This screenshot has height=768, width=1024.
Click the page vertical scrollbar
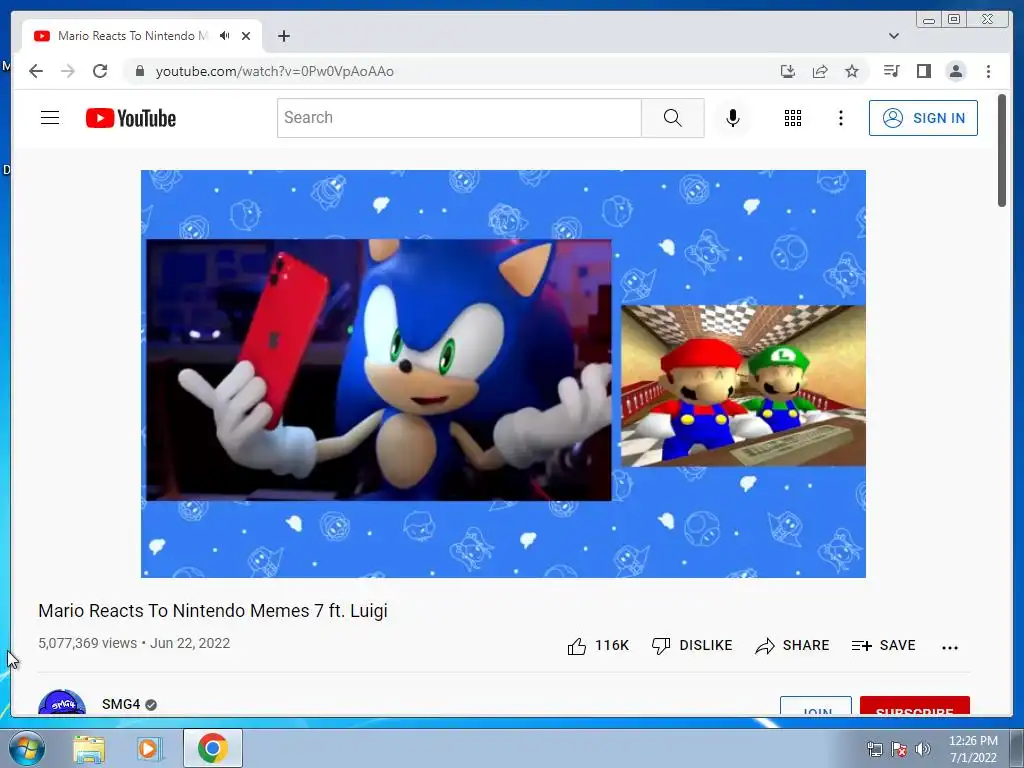[1002, 150]
